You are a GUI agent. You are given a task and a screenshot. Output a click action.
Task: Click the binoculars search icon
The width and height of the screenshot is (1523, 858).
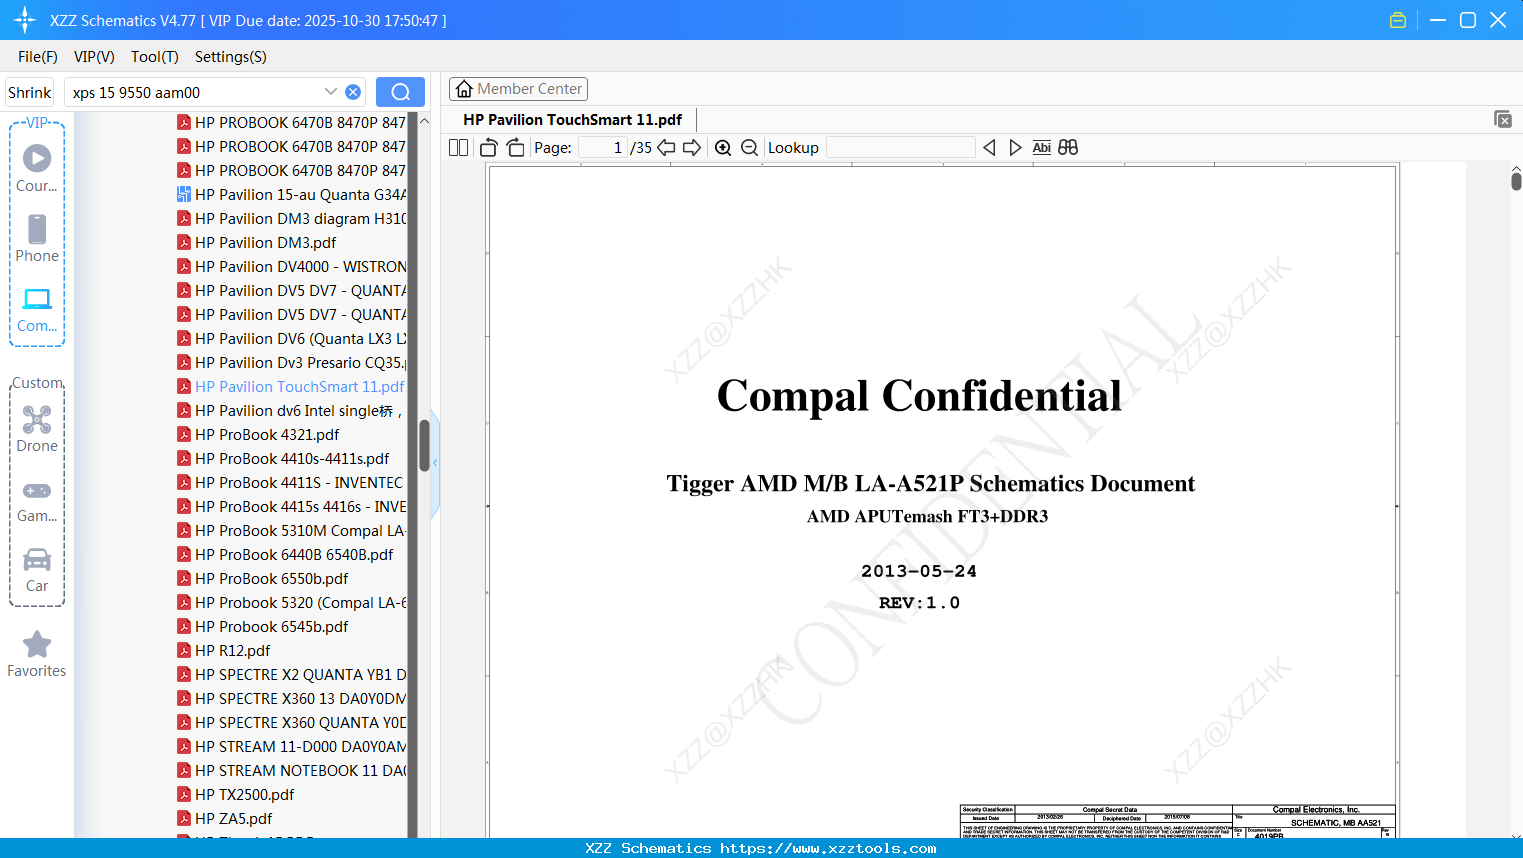1068,148
